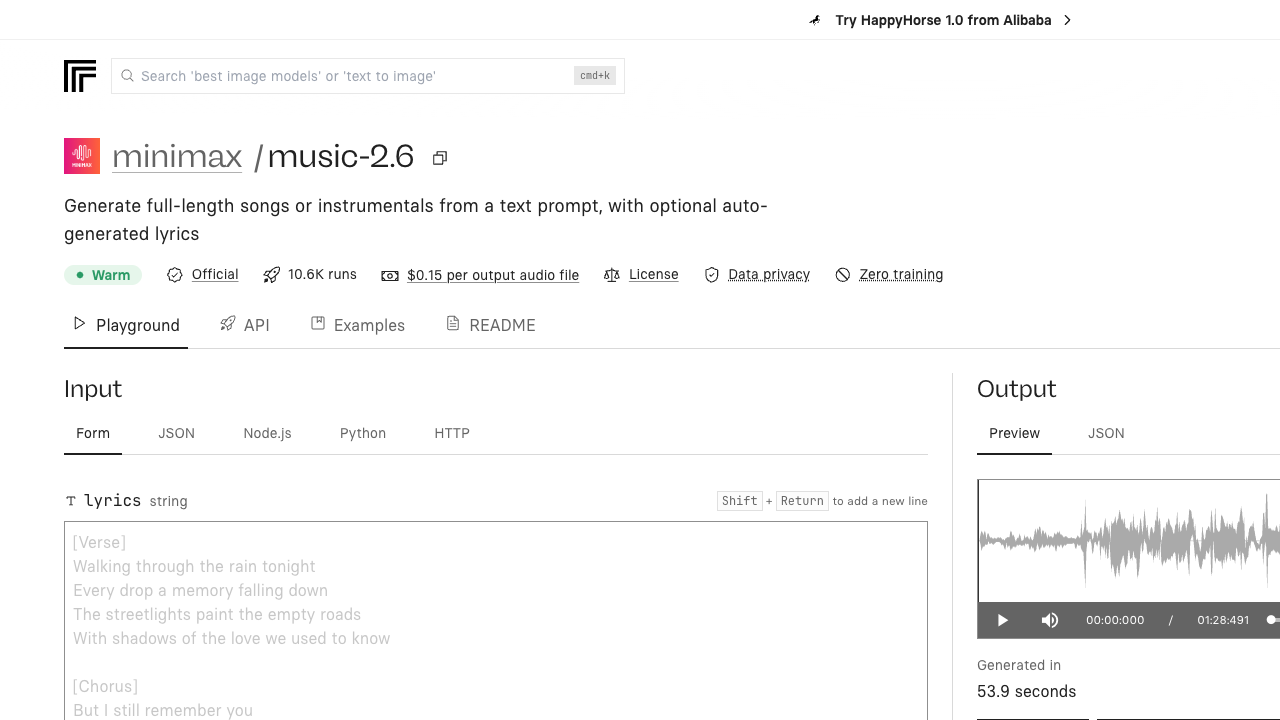Click the banner chevron arrow
The height and width of the screenshot is (720, 1280).
1067,20
